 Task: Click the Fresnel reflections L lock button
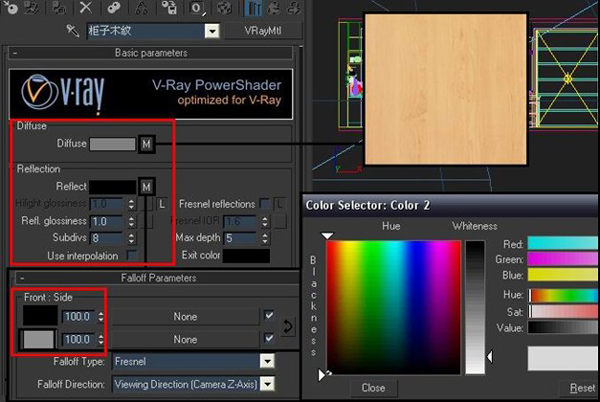click(x=280, y=204)
